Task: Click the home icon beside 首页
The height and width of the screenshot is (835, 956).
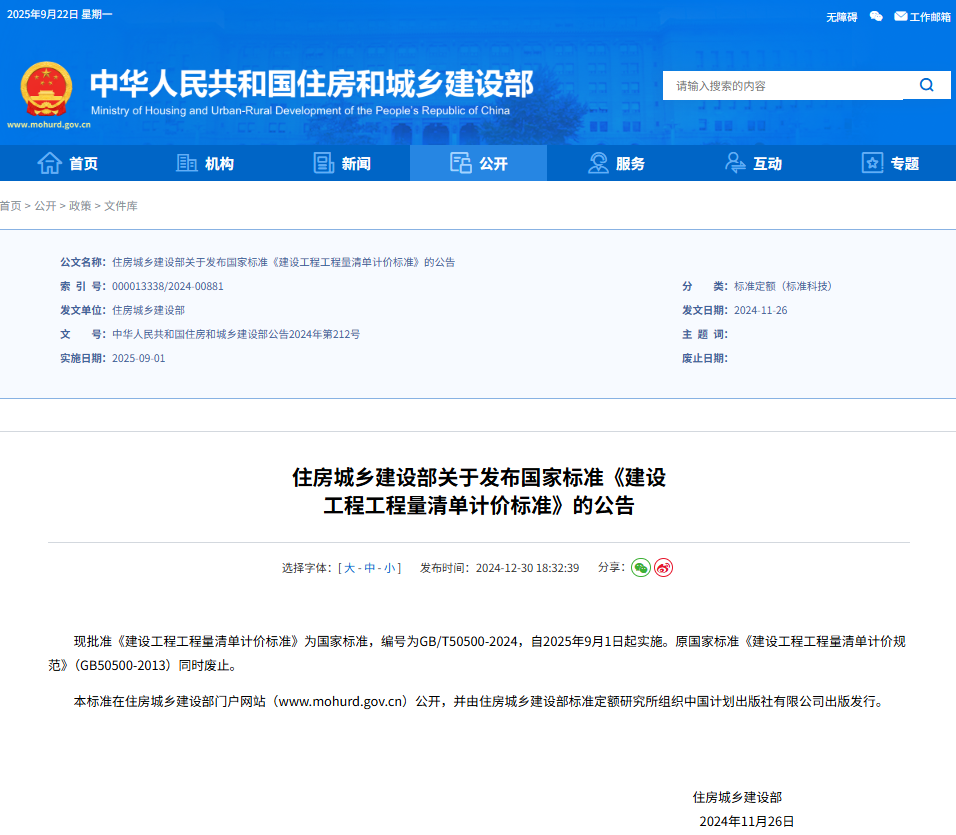Action: (48, 163)
